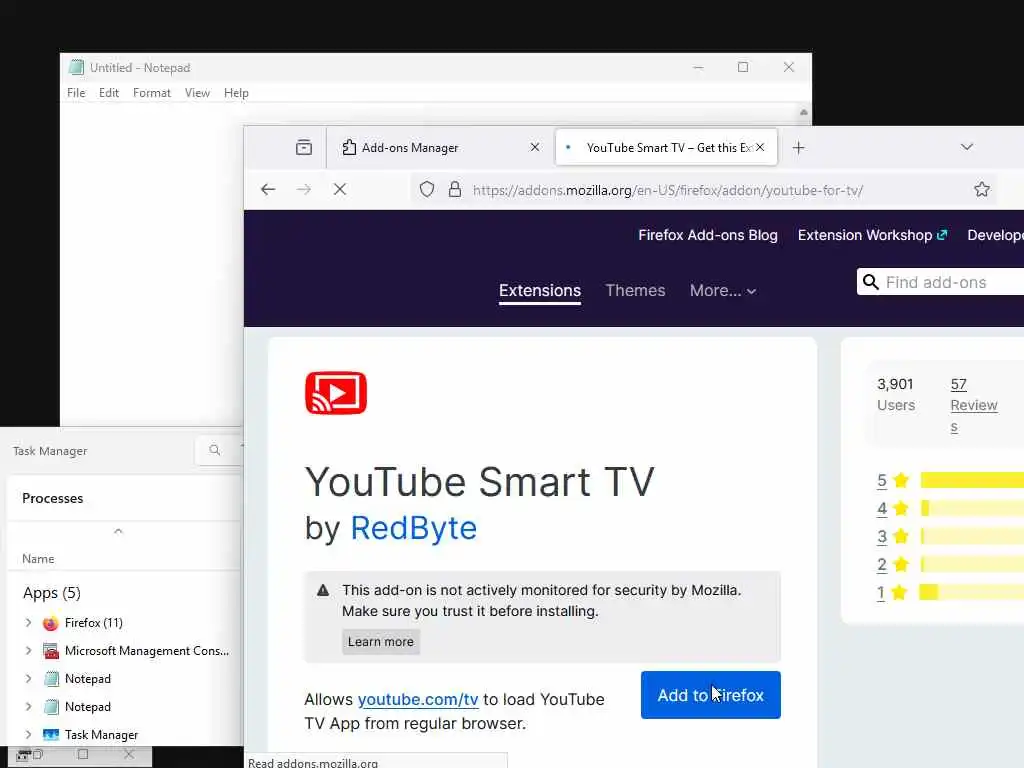Click the sort chevron above Name

(118, 531)
